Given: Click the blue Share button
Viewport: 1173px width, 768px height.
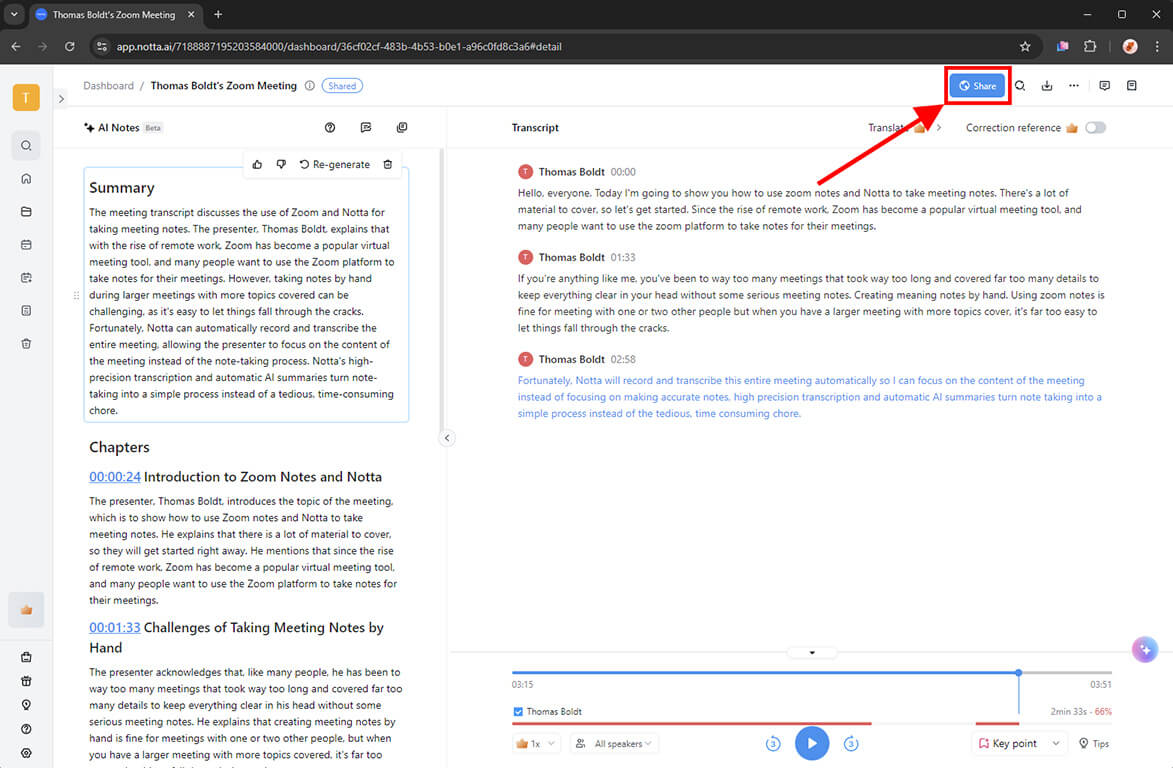Looking at the screenshot, I should point(978,86).
